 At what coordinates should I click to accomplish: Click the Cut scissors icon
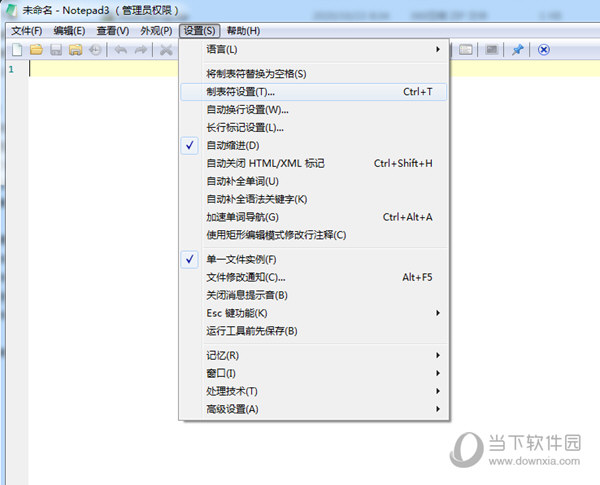click(166, 50)
